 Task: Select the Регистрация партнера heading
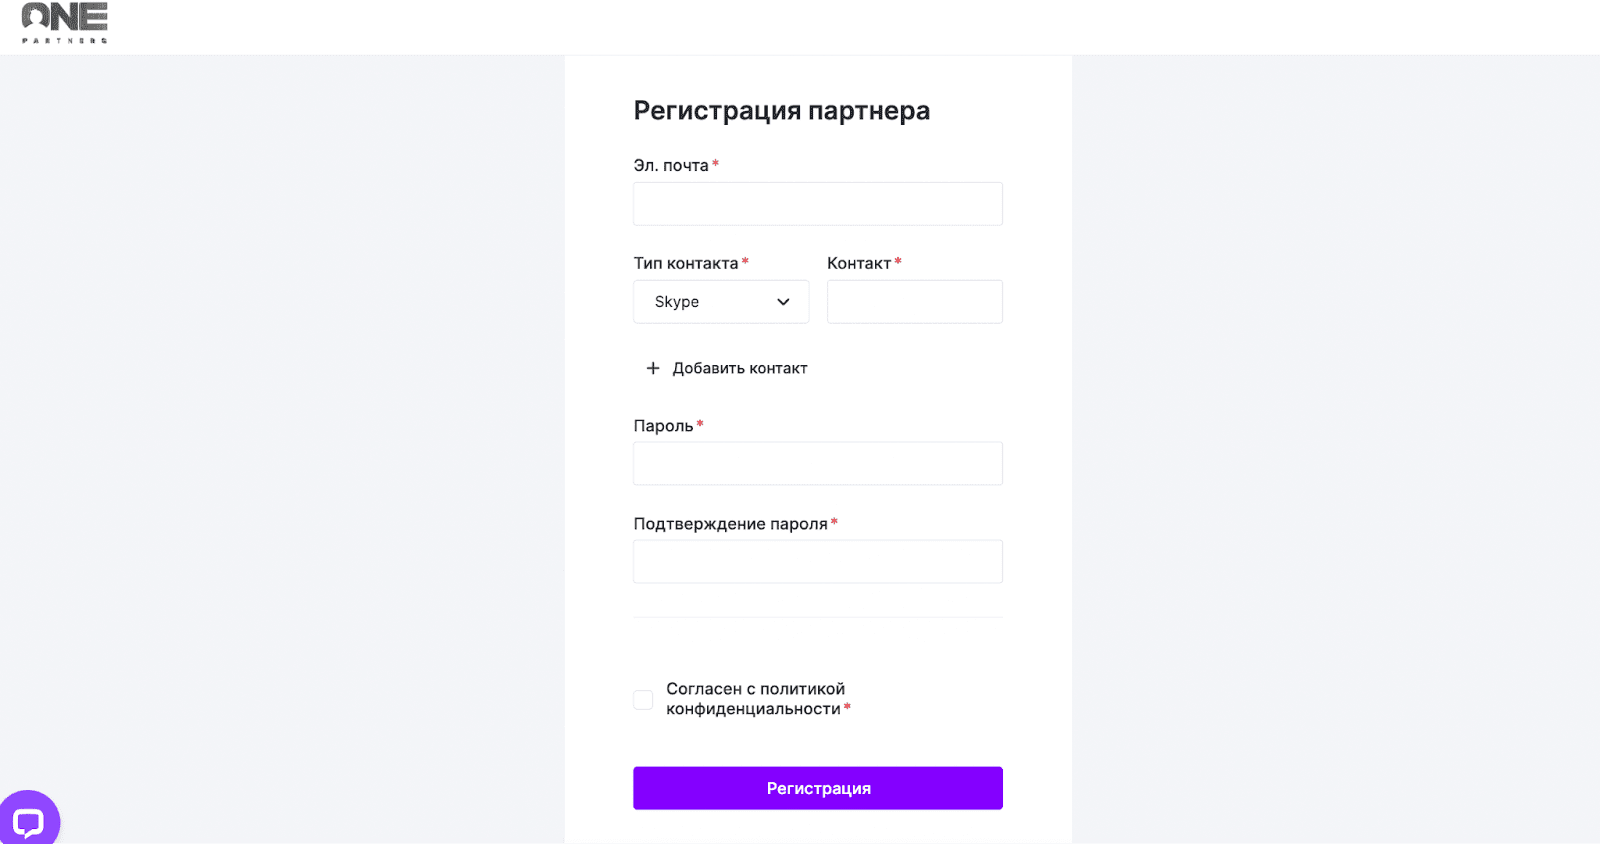pos(780,110)
